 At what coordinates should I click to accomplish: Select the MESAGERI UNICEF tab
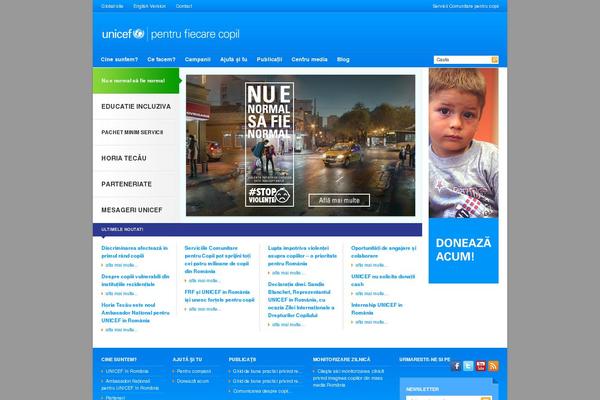(x=136, y=210)
